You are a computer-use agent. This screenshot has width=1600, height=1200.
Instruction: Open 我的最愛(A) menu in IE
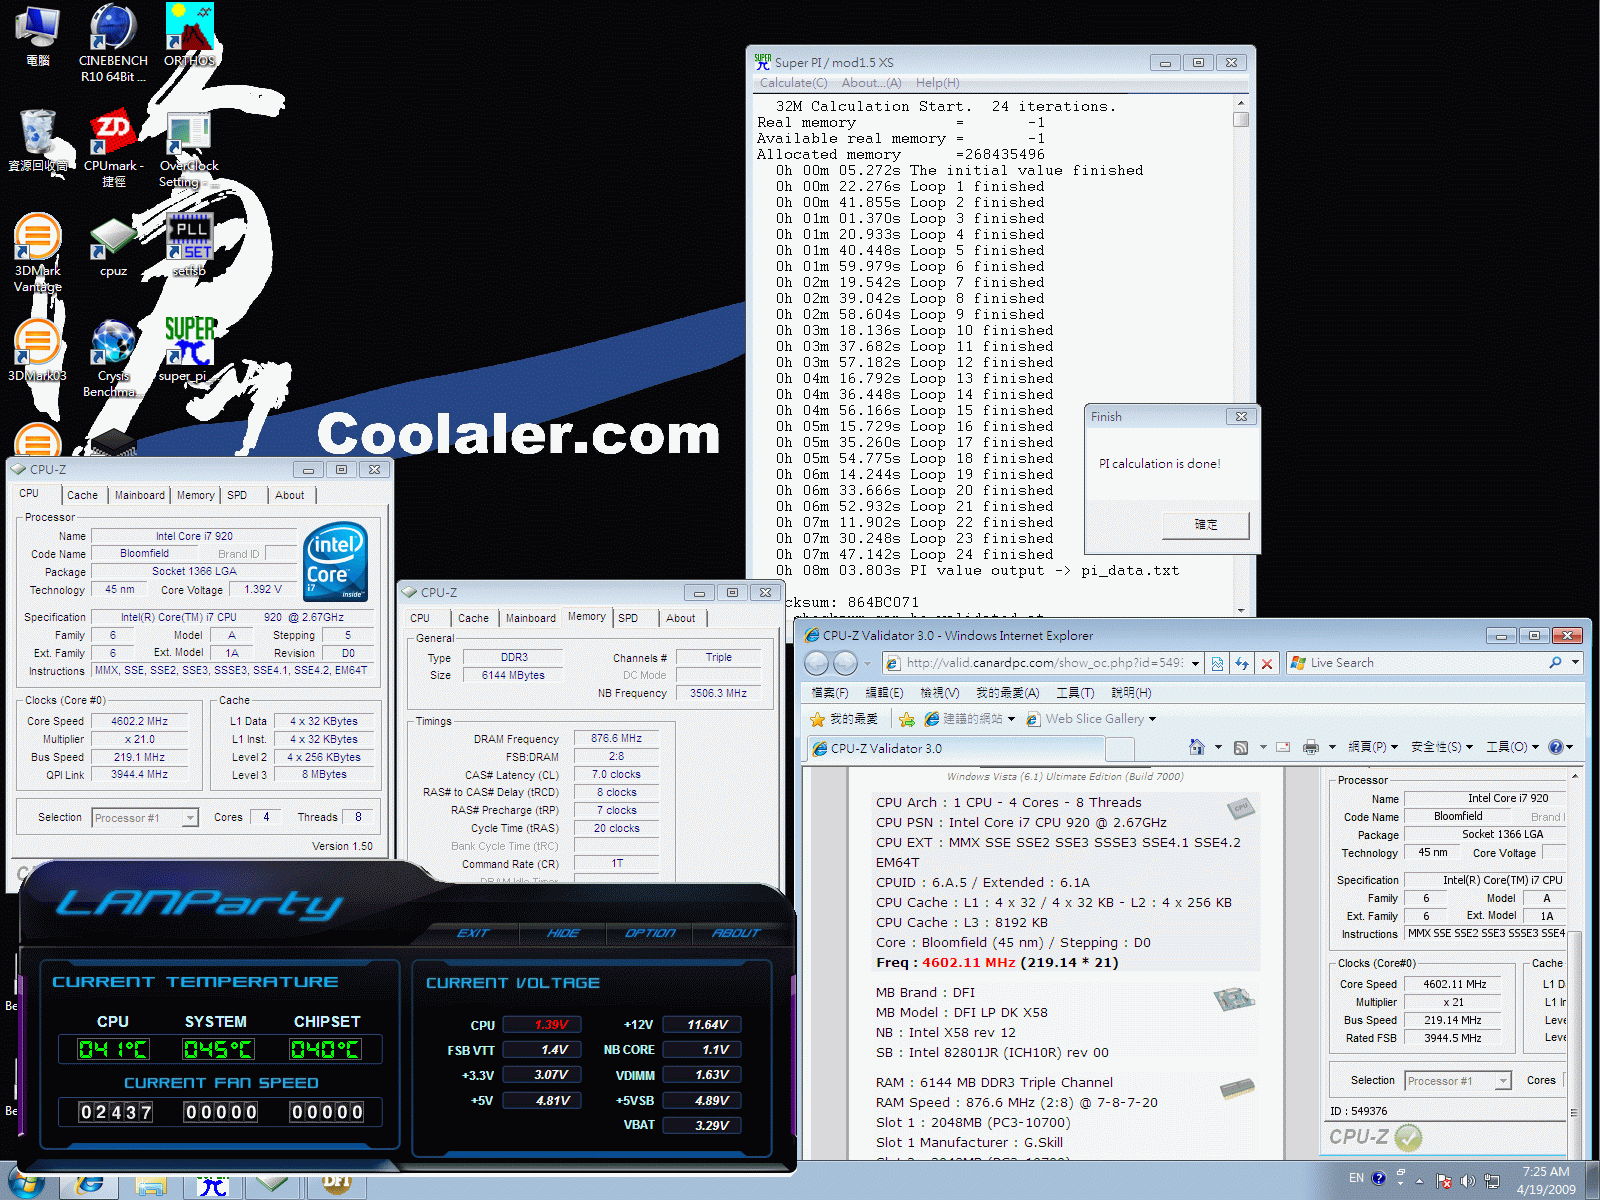[1007, 692]
